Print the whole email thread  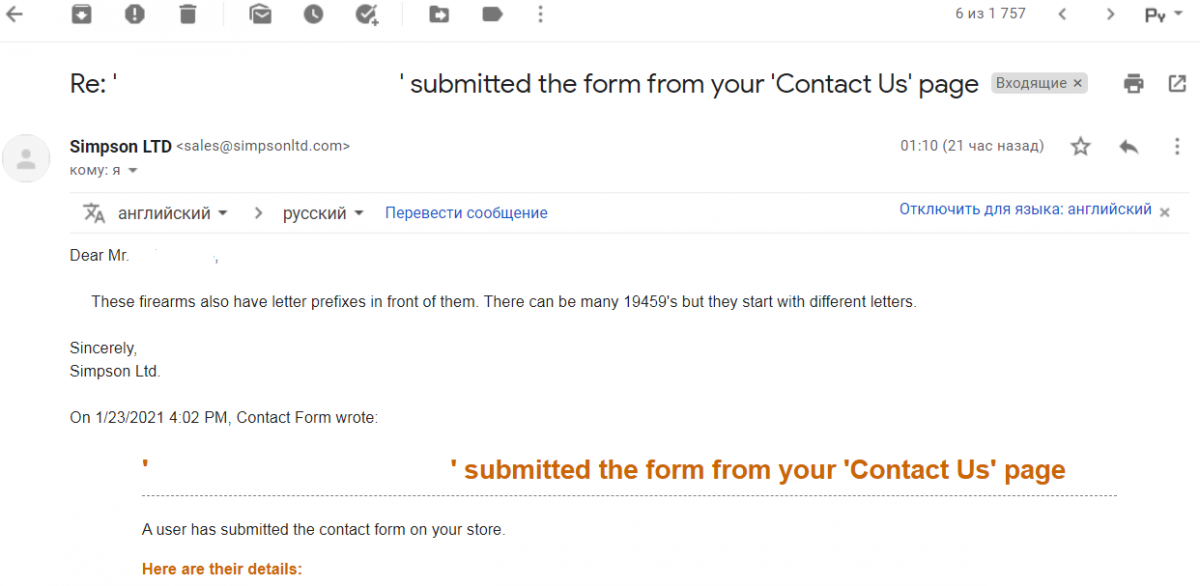coord(1133,84)
